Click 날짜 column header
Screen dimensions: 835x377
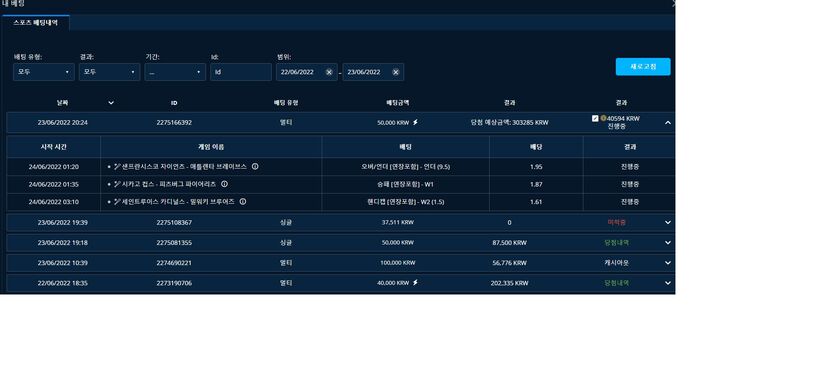(x=62, y=103)
